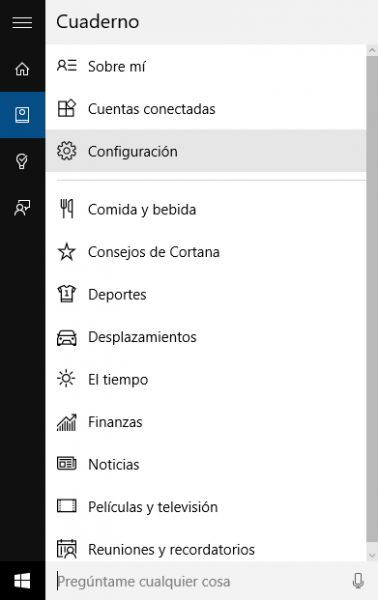378x600 pixels.
Task: Activate the microphone icon
Action: tap(358, 581)
